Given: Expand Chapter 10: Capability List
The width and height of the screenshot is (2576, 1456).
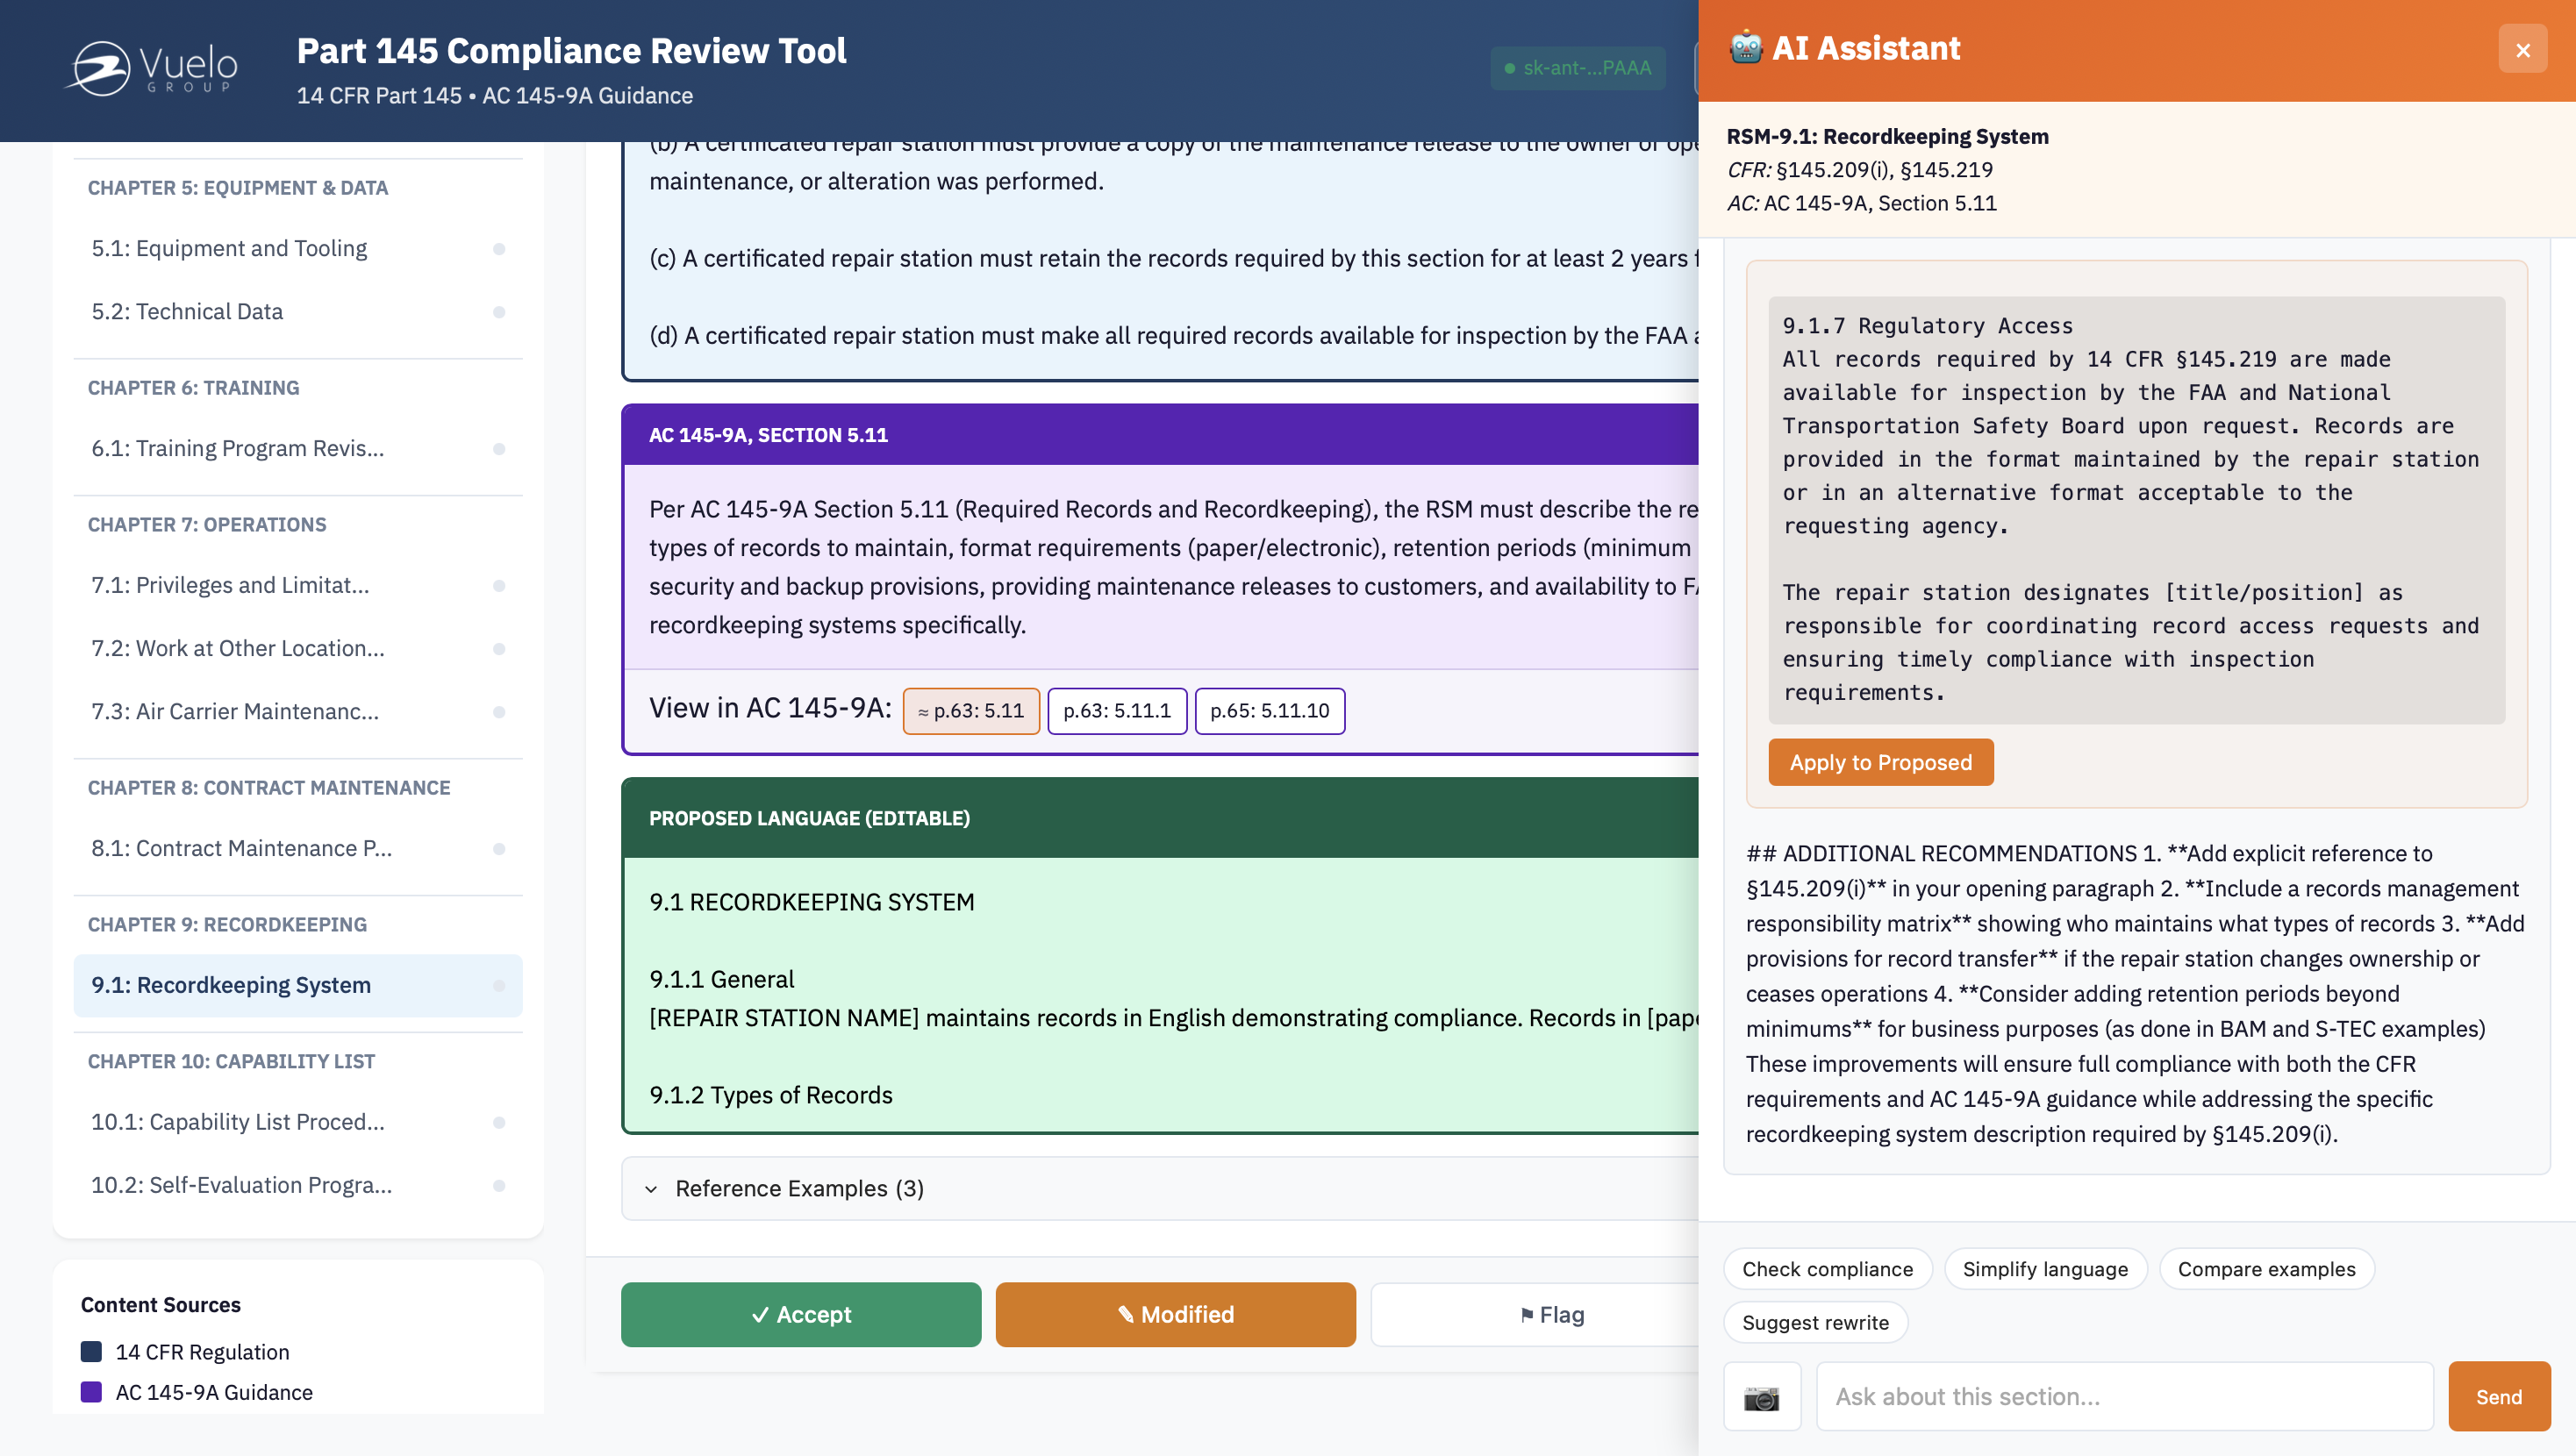Looking at the screenshot, I should 231,1061.
